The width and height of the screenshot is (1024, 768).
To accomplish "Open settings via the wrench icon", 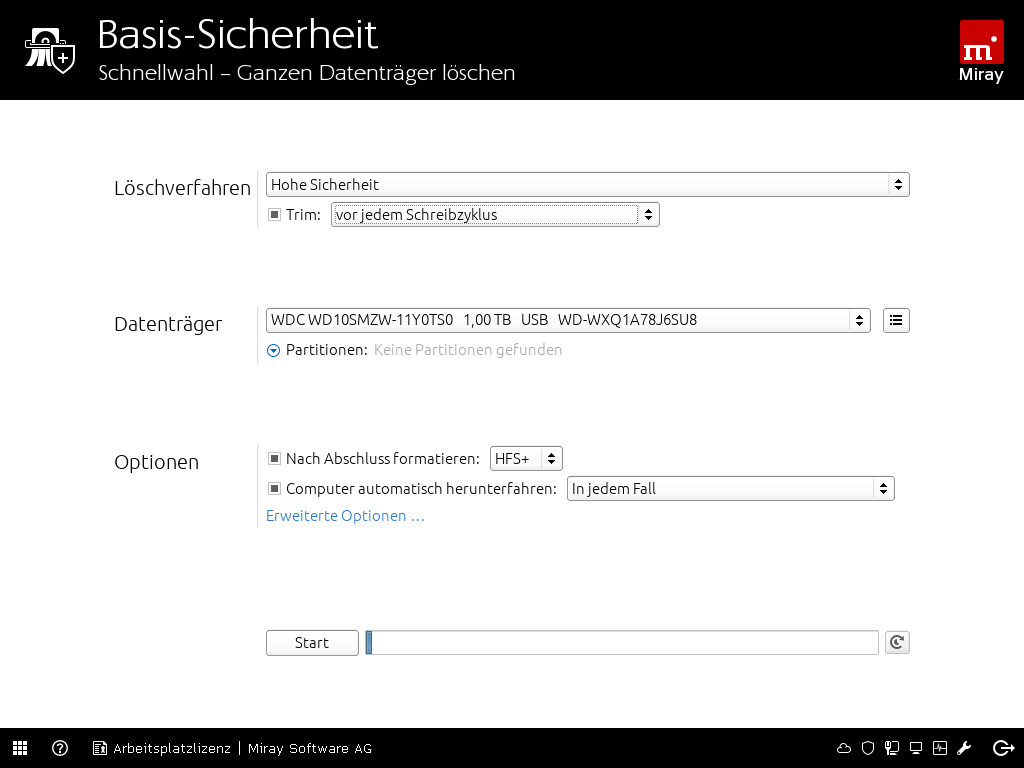I will coord(964,748).
